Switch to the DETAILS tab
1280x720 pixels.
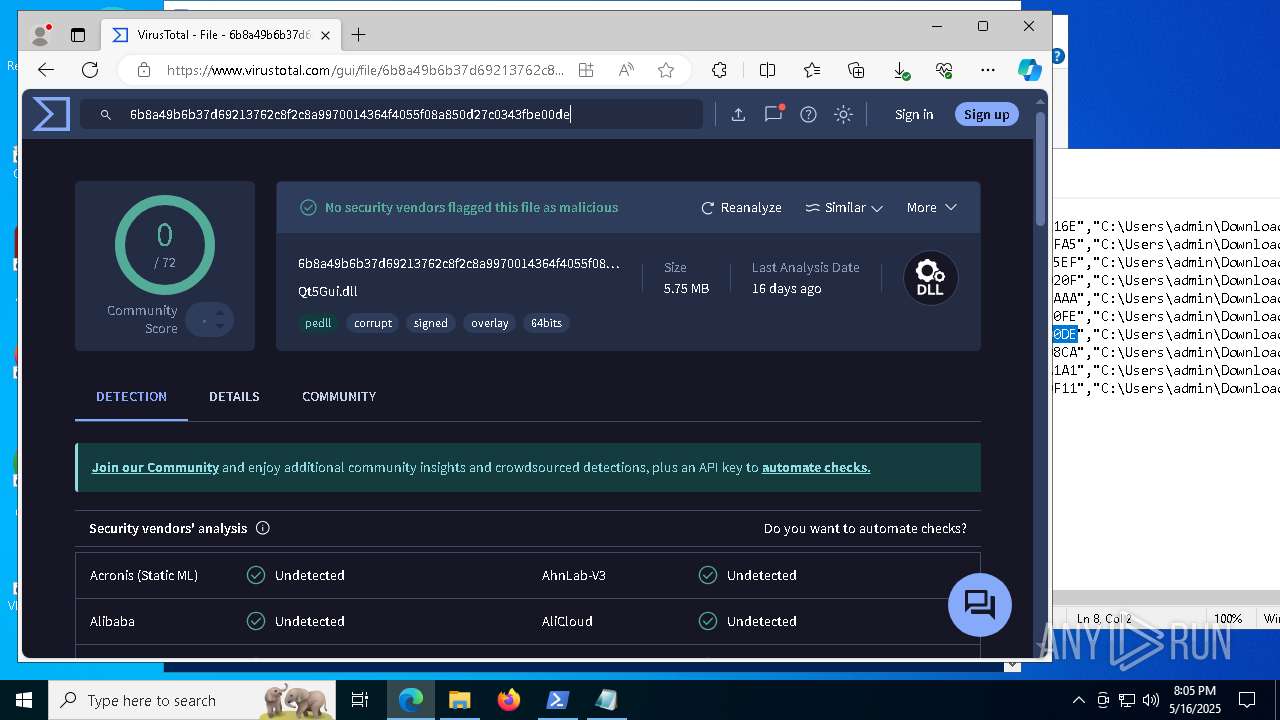pos(234,397)
